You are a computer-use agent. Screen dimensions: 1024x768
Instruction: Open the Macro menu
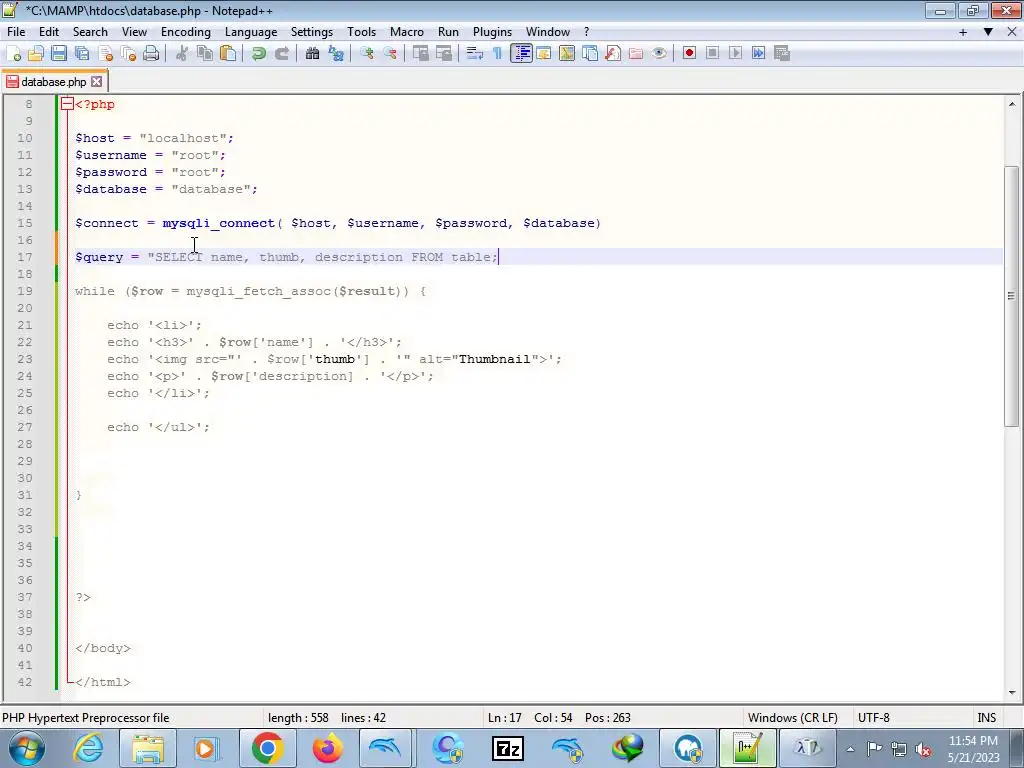407,31
